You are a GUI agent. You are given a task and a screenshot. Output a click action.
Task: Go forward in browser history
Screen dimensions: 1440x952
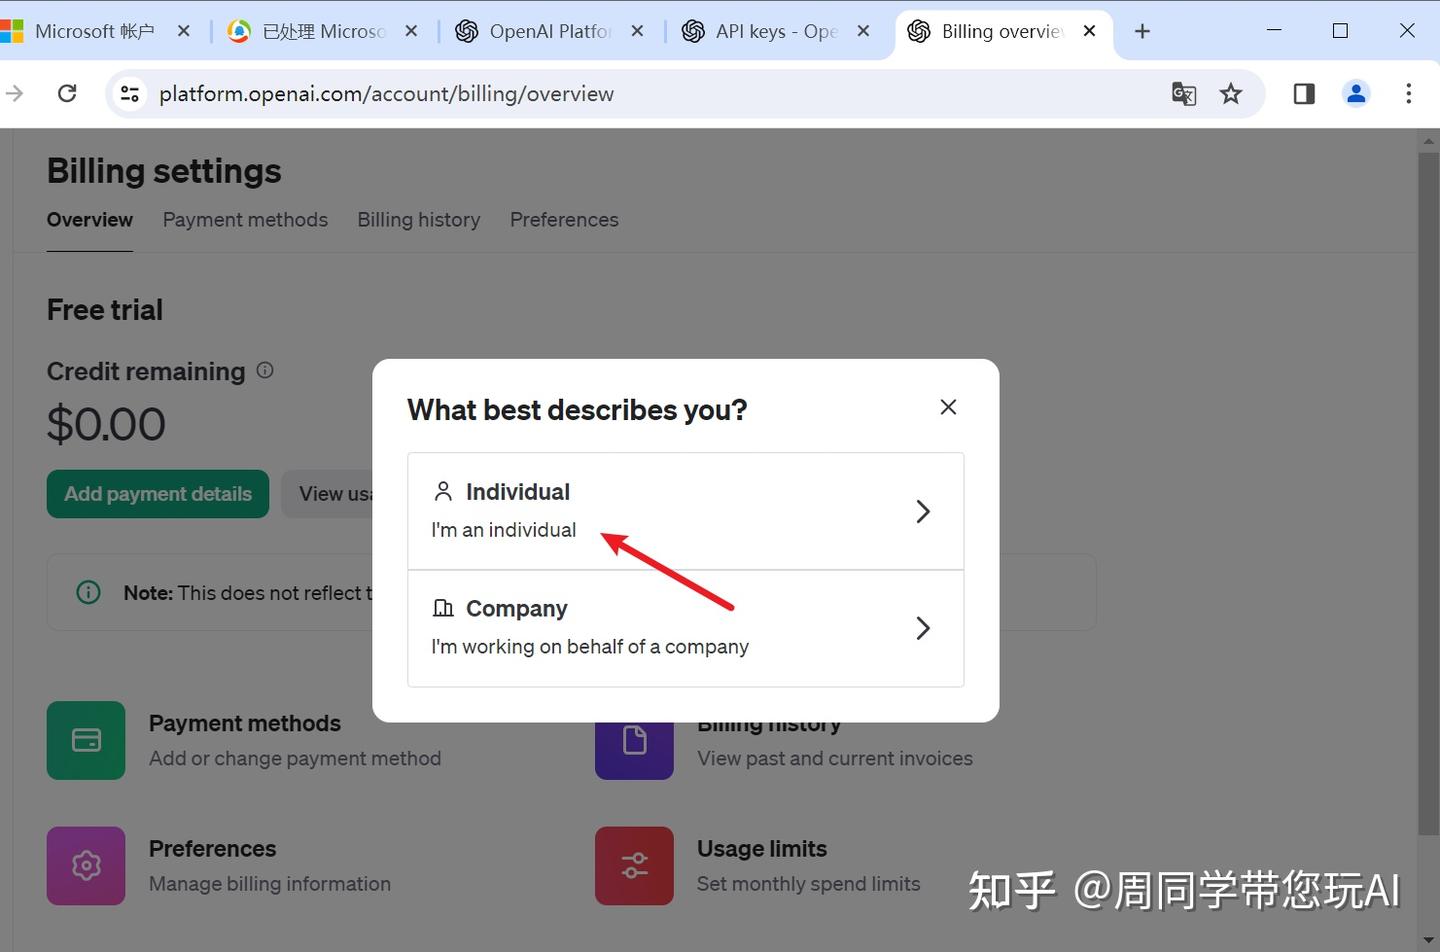click(14, 94)
